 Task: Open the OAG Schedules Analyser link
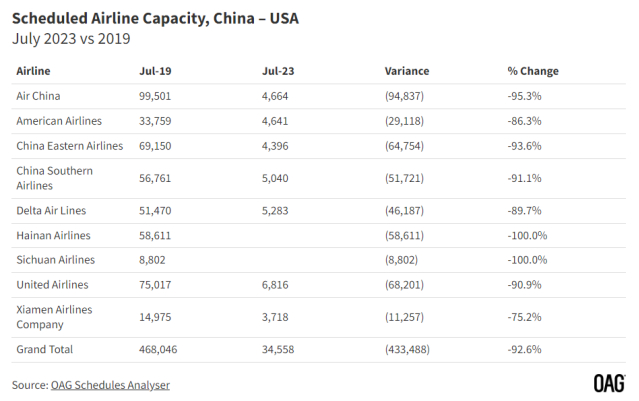click(111, 385)
